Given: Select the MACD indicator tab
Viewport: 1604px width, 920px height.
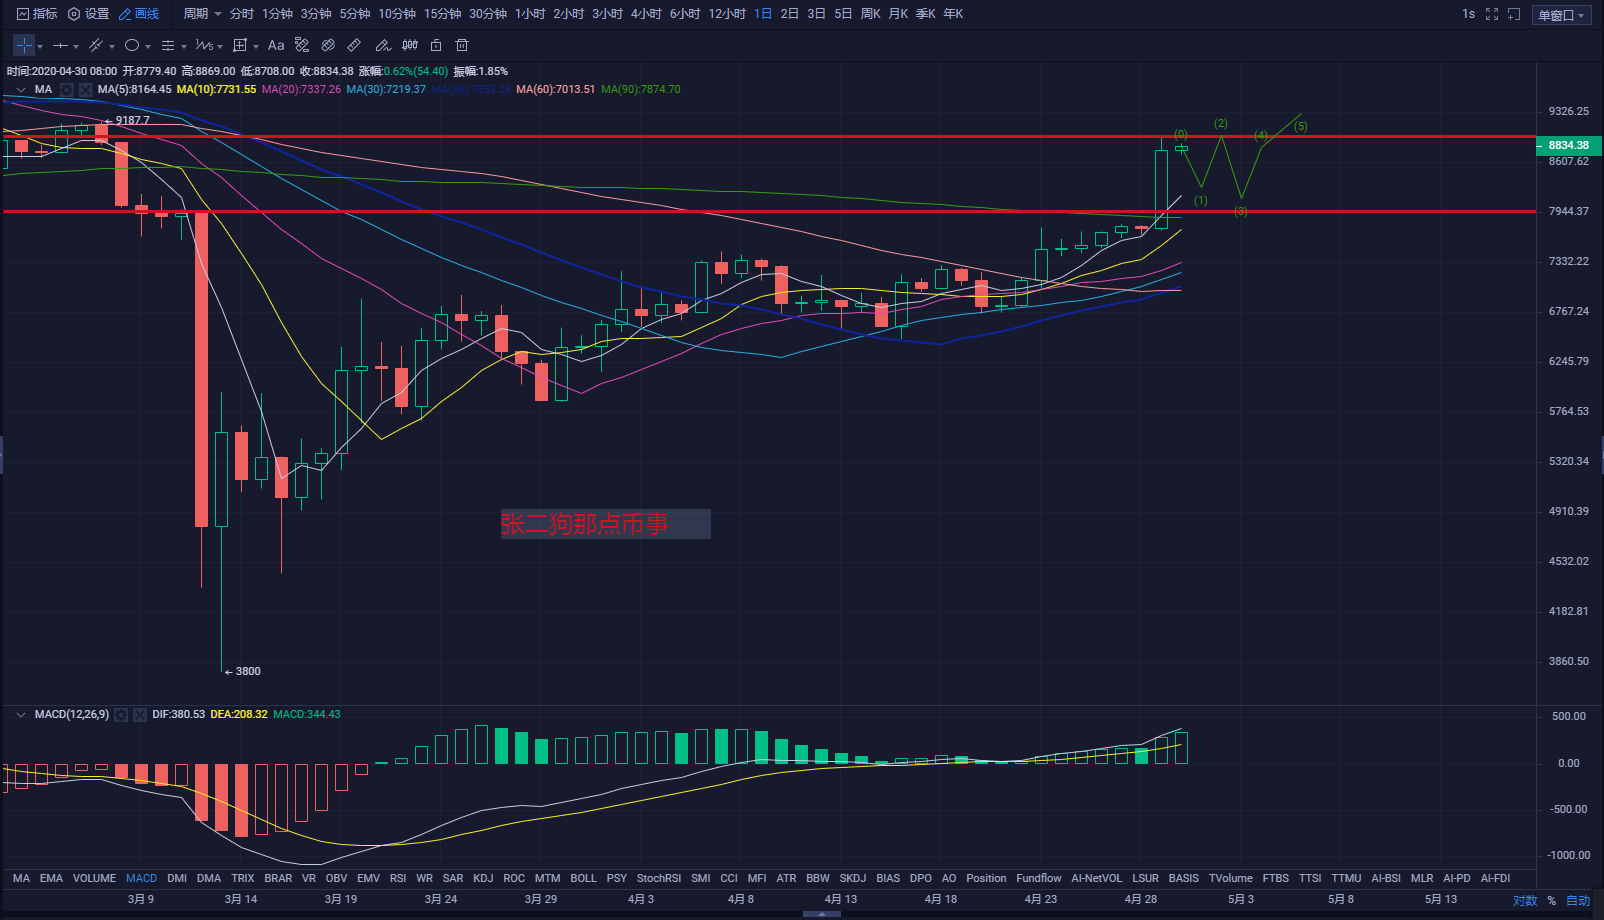Looking at the screenshot, I should click(x=141, y=878).
